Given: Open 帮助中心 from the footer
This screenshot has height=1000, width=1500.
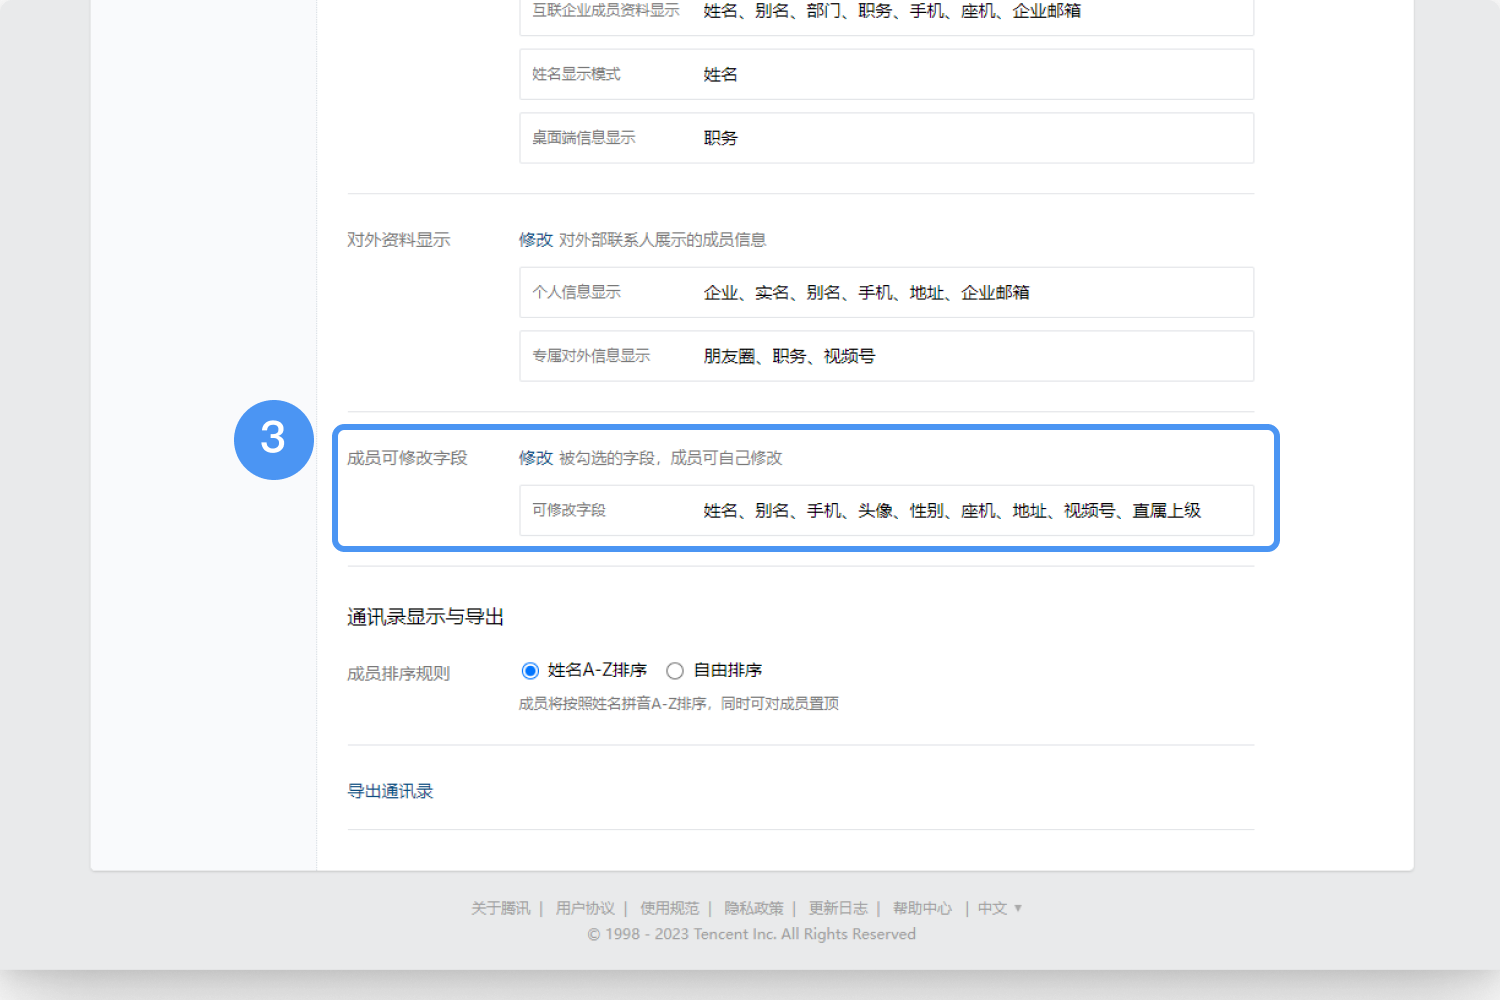Looking at the screenshot, I should pos(922,908).
